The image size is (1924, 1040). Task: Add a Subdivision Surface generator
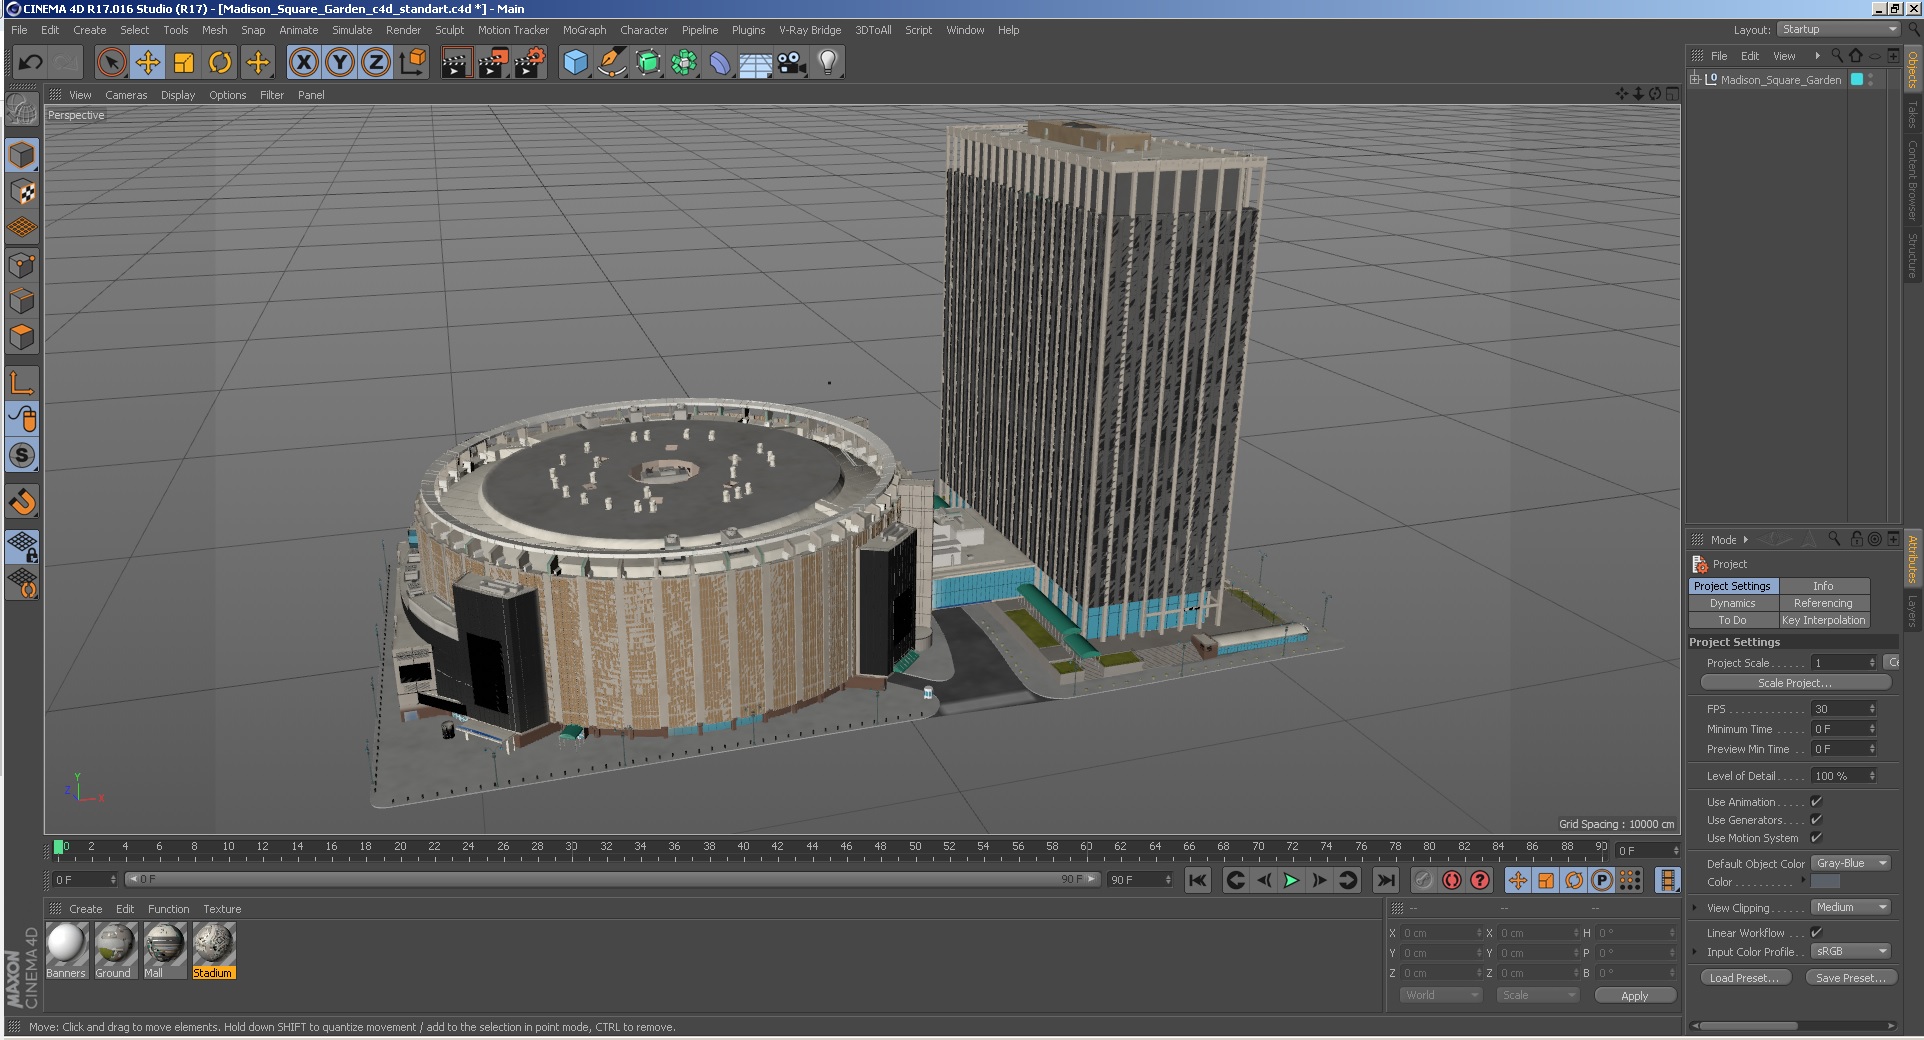click(648, 63)
